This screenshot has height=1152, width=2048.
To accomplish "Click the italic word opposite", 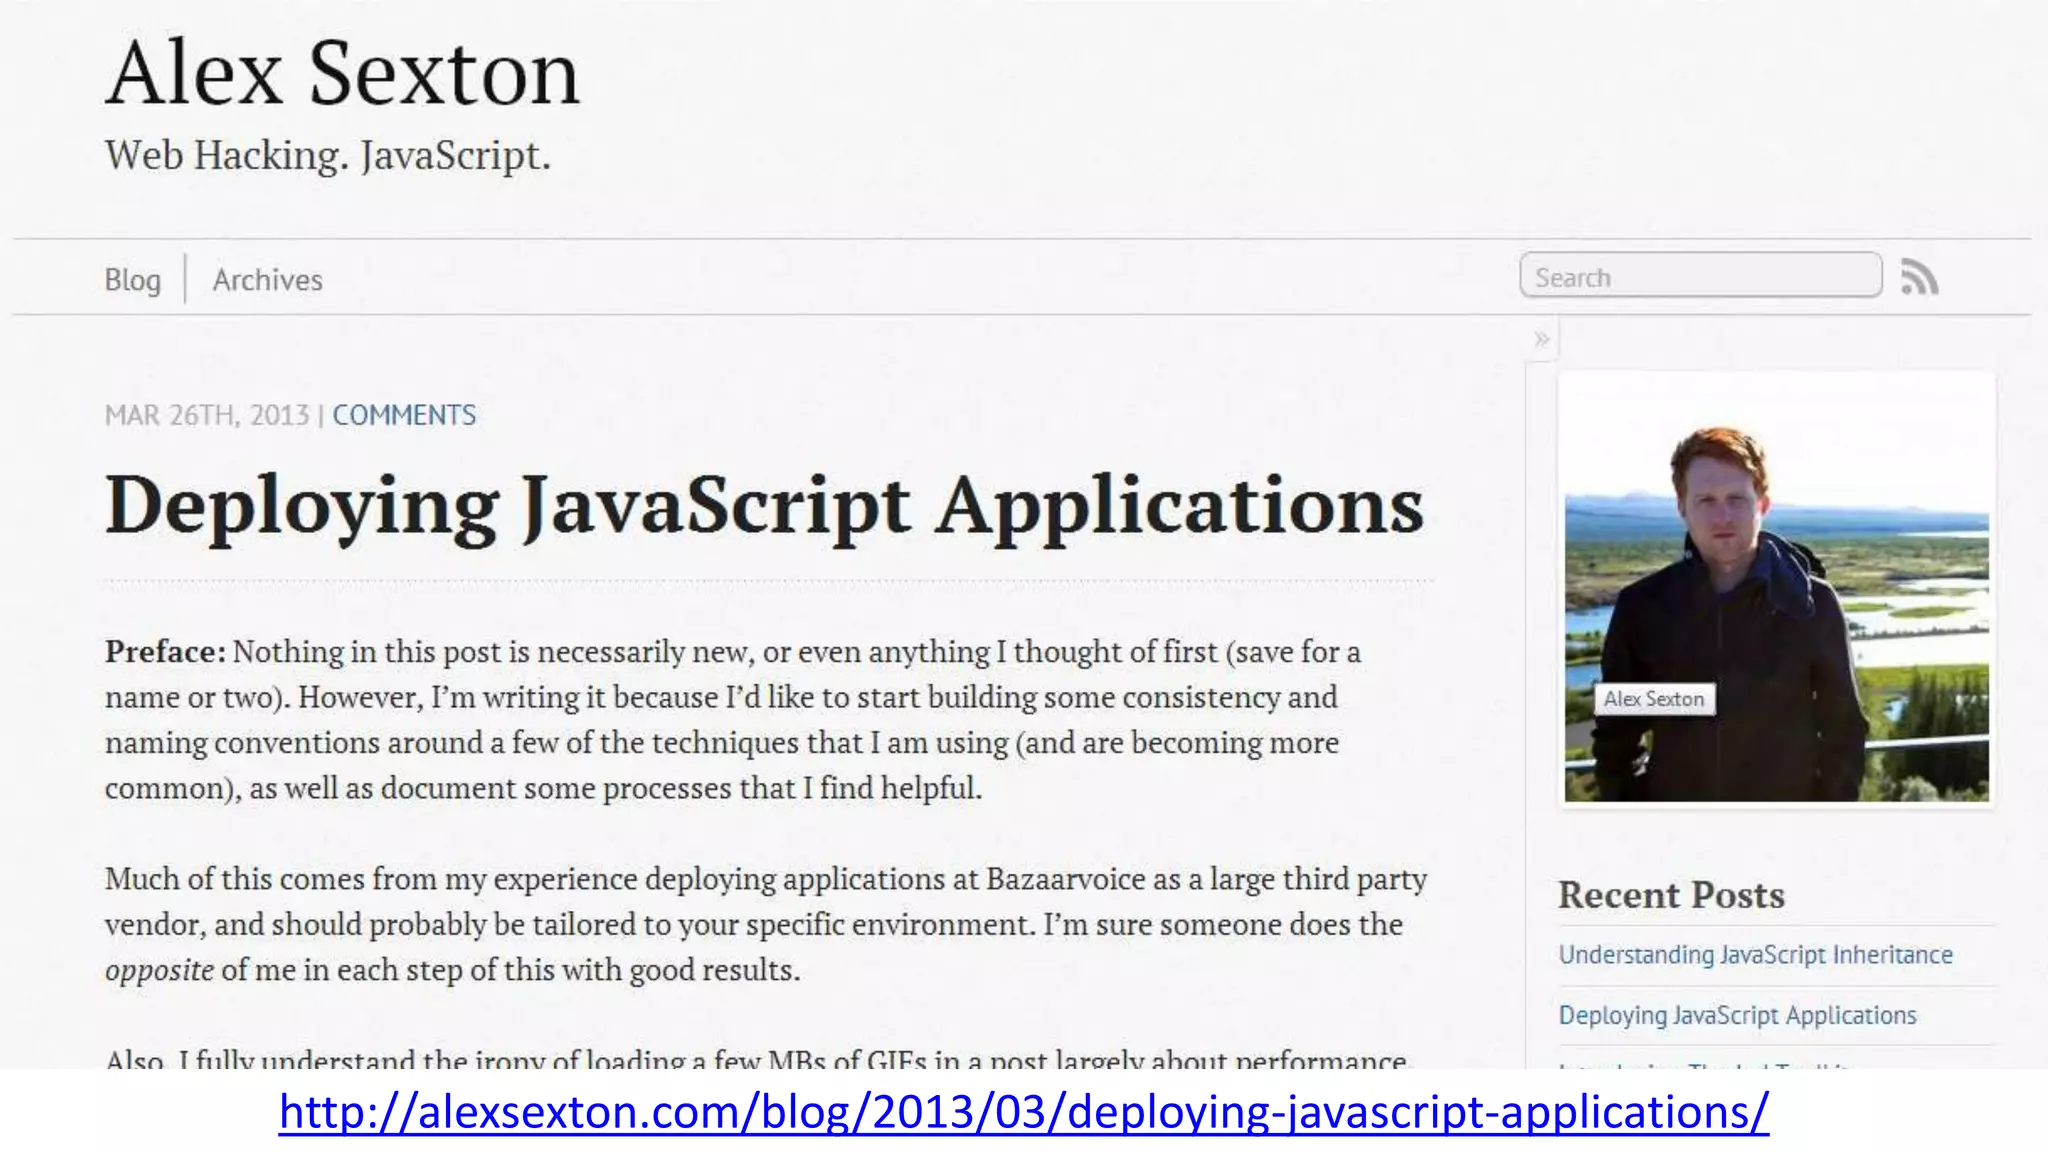I will tap(159, 970).
